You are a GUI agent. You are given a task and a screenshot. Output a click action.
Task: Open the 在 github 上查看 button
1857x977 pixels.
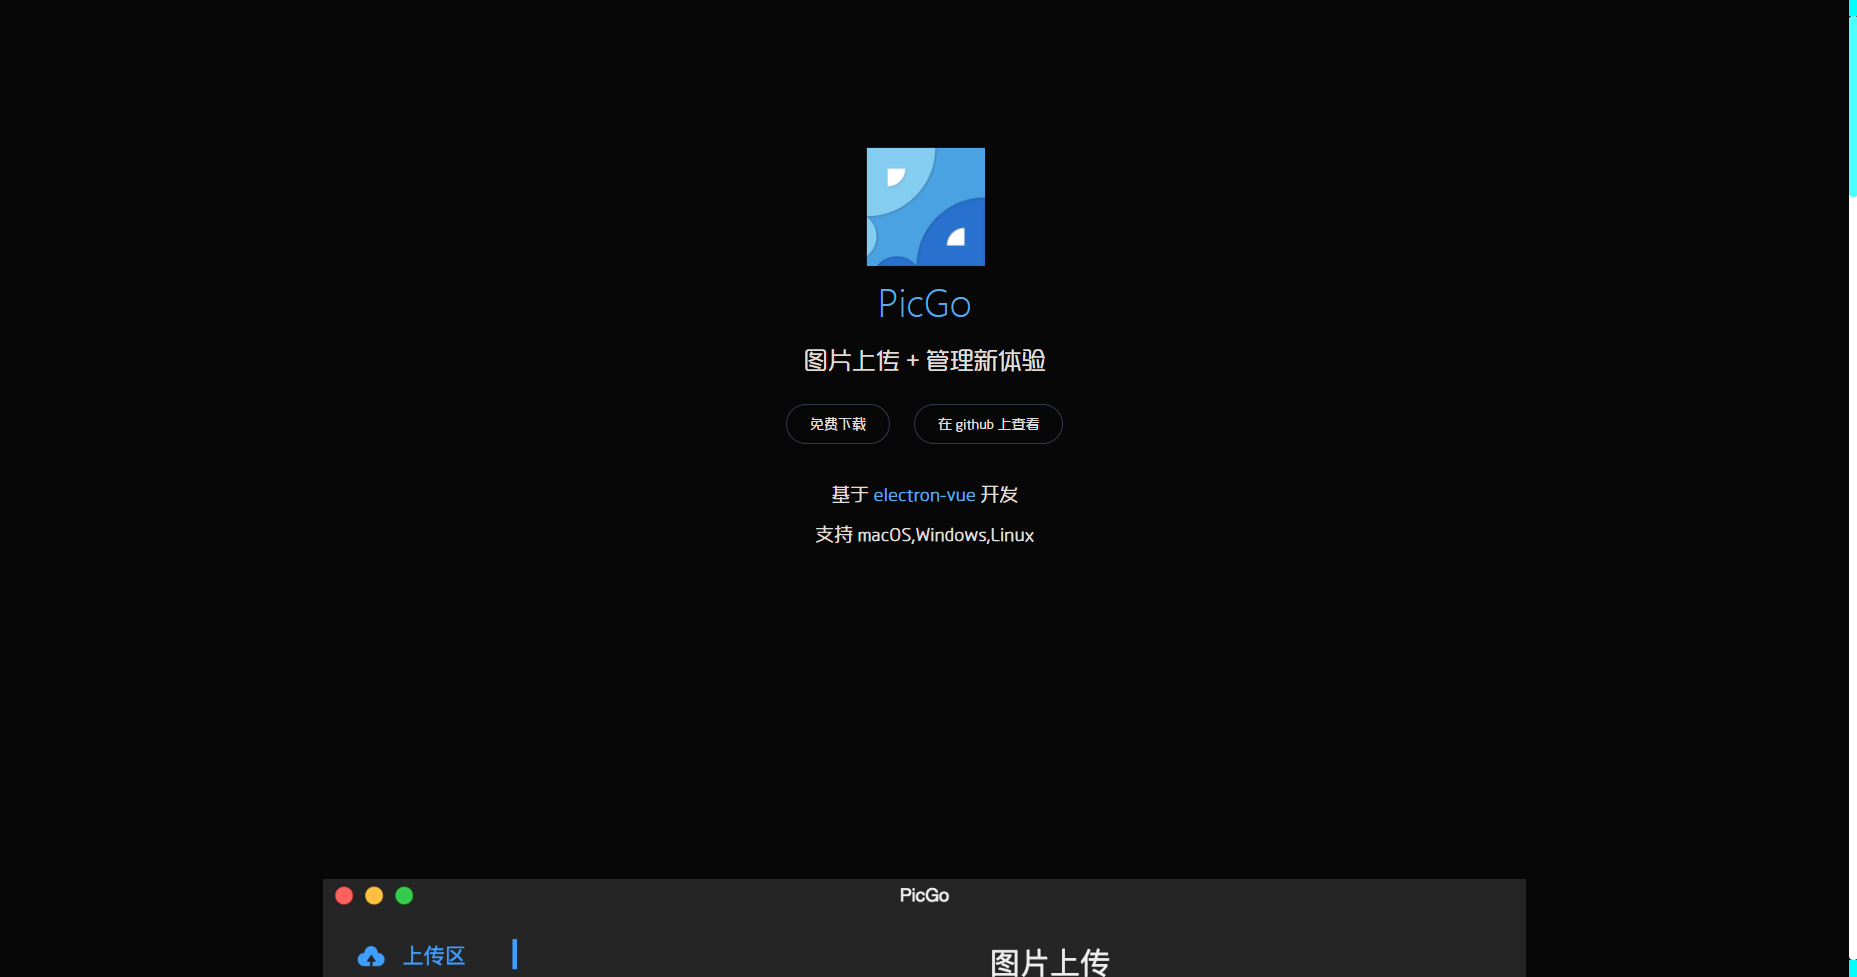(x=988, y=424)
